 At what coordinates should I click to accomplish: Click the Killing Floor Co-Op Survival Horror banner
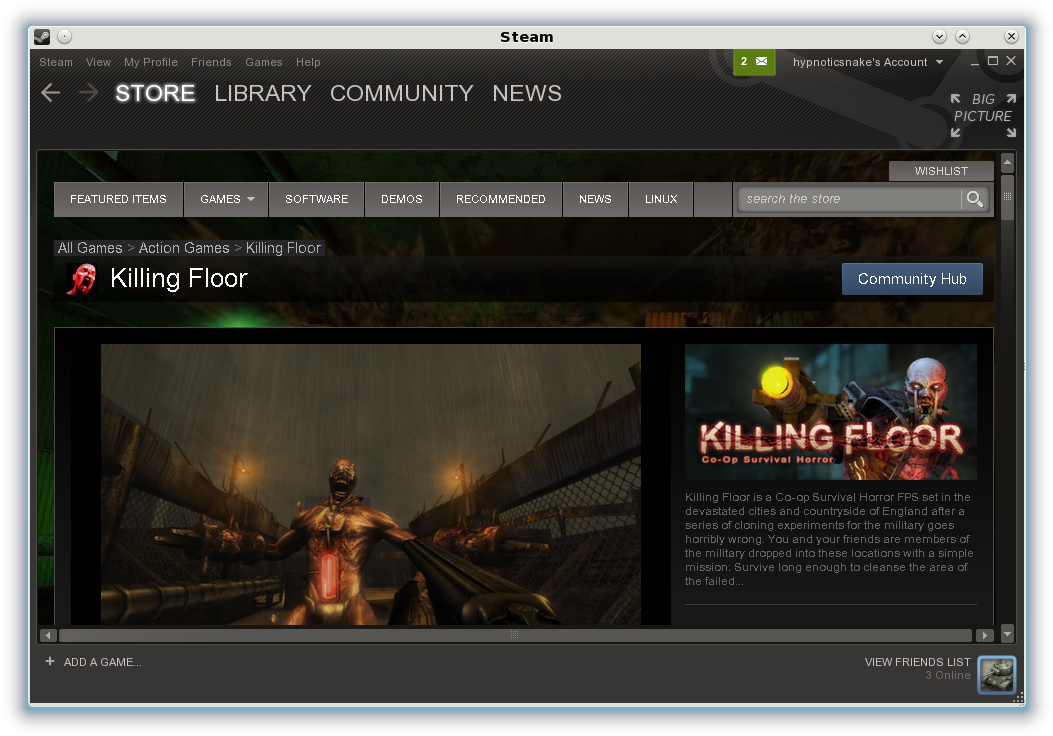pos(831,412)
